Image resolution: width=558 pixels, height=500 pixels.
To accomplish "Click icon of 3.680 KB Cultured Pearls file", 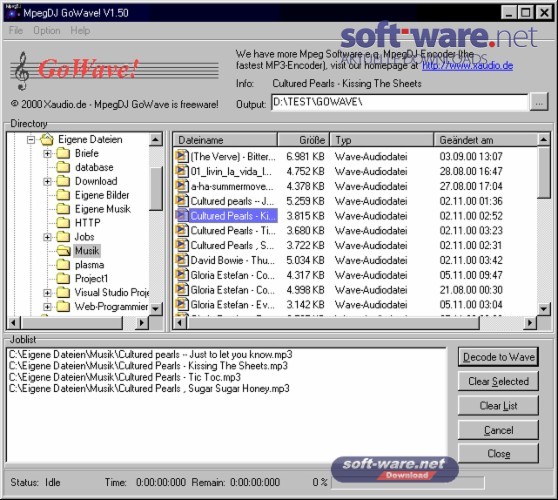I will click(181, 230).
